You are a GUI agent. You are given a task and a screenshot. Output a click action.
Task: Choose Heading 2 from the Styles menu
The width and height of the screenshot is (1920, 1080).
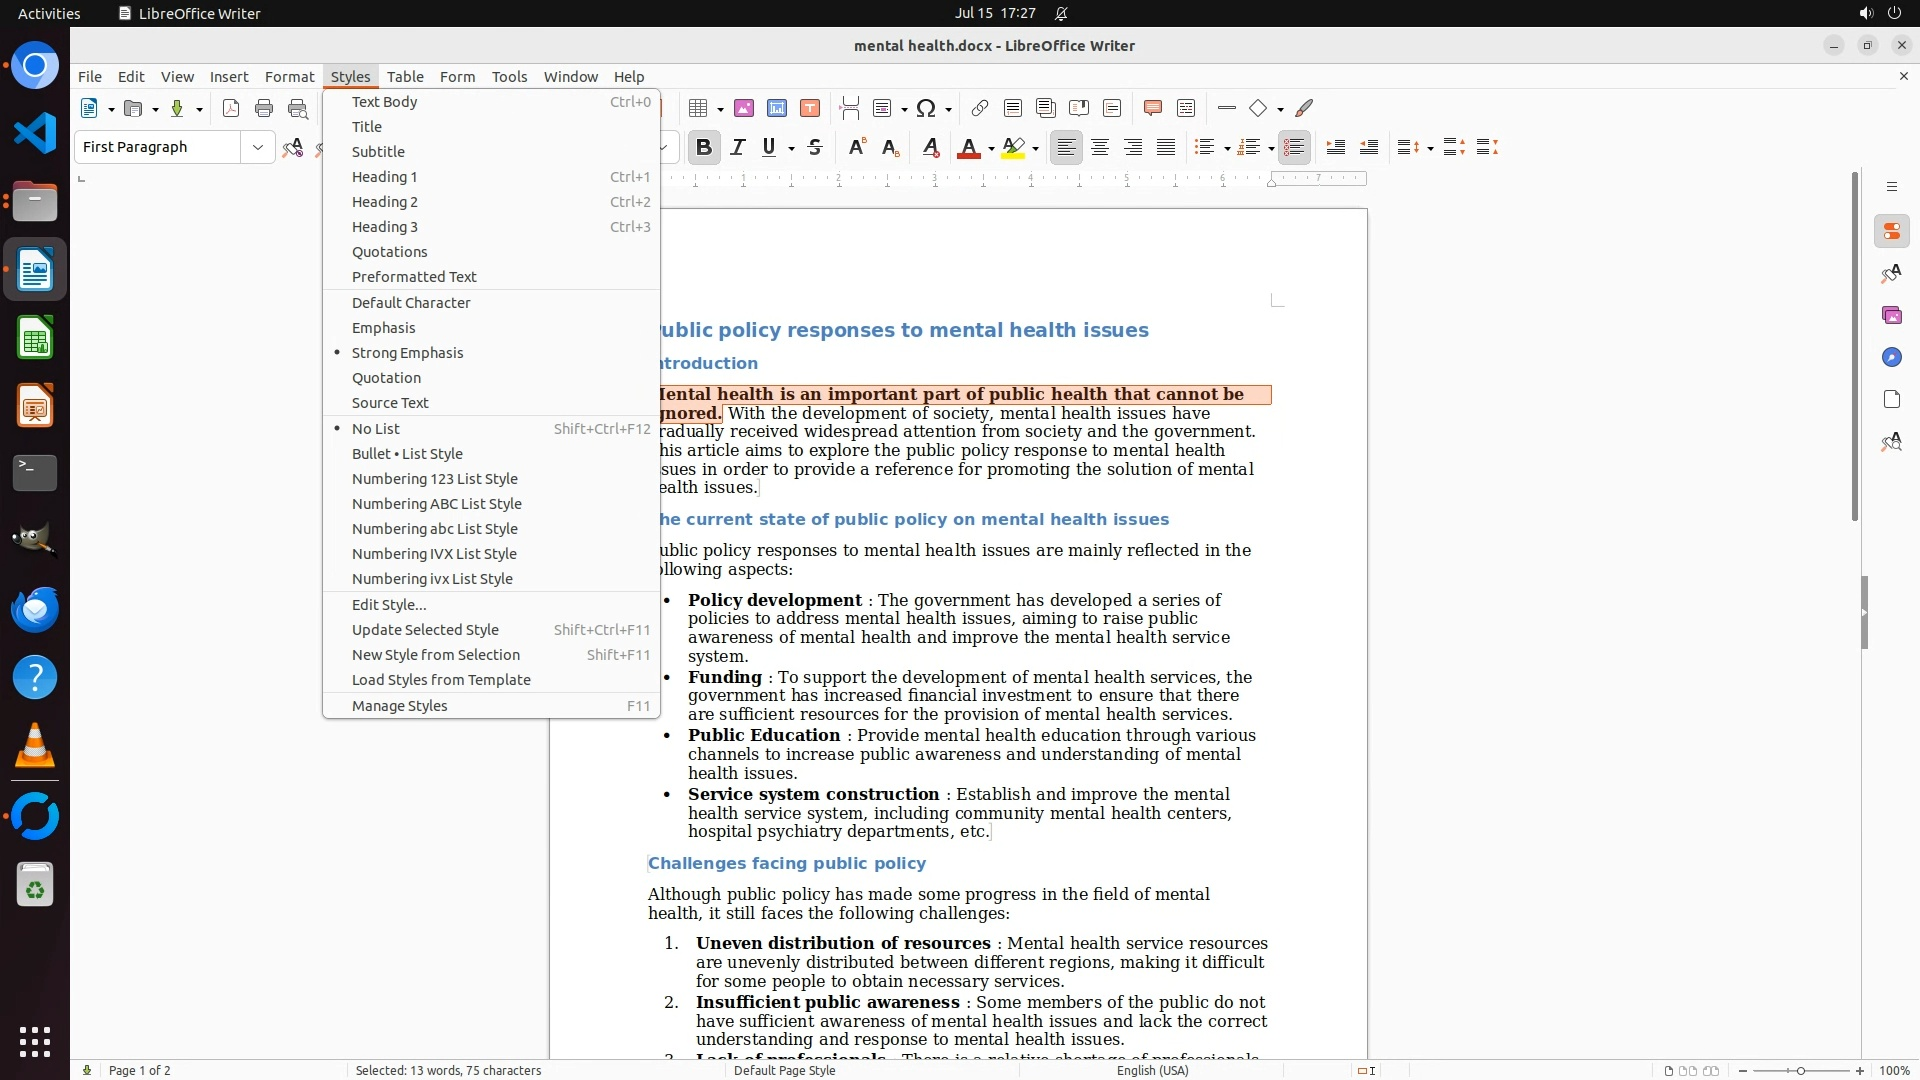(385, 202)
